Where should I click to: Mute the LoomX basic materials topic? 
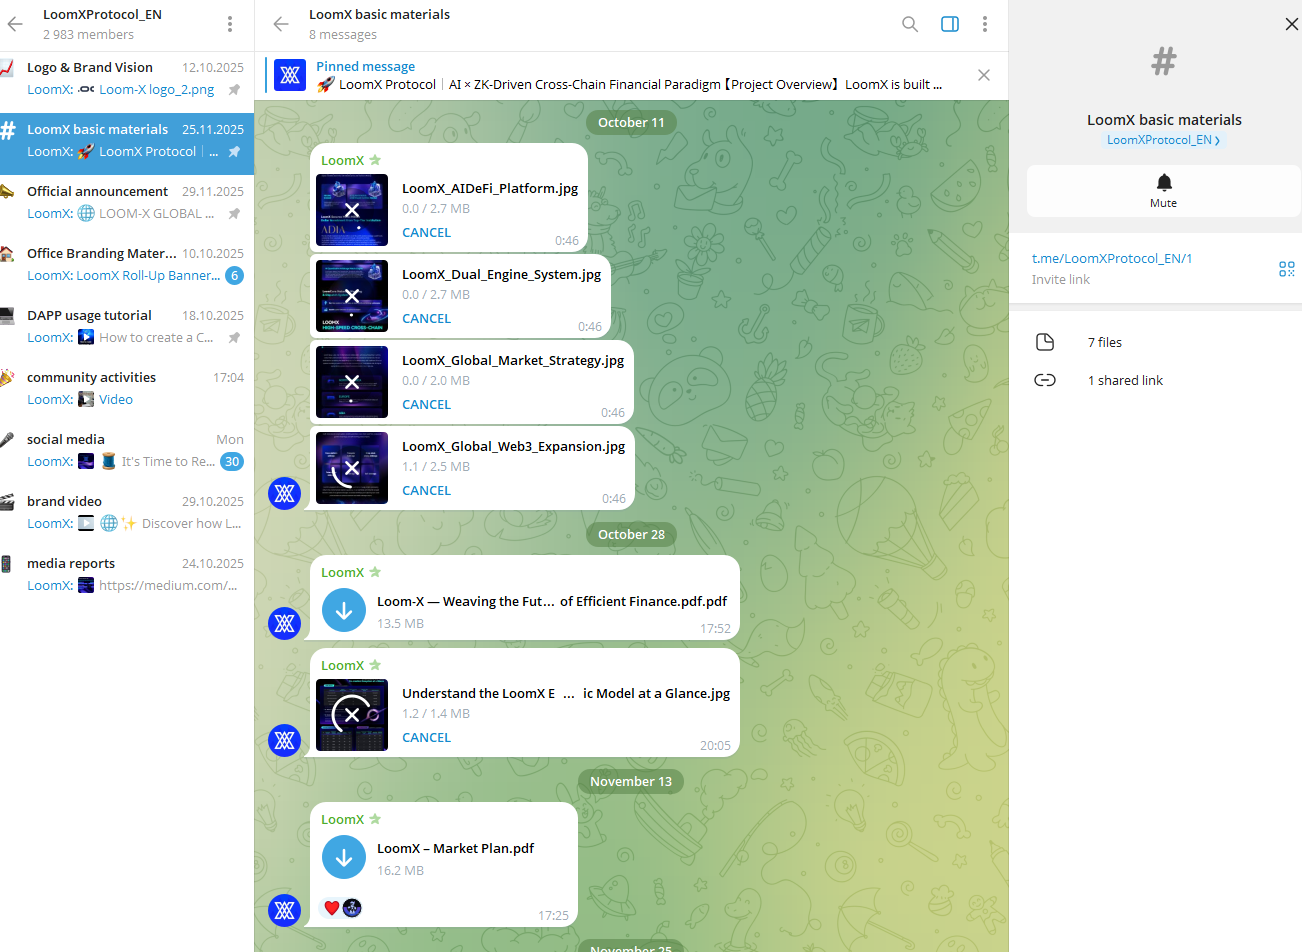click(1164, 191)
